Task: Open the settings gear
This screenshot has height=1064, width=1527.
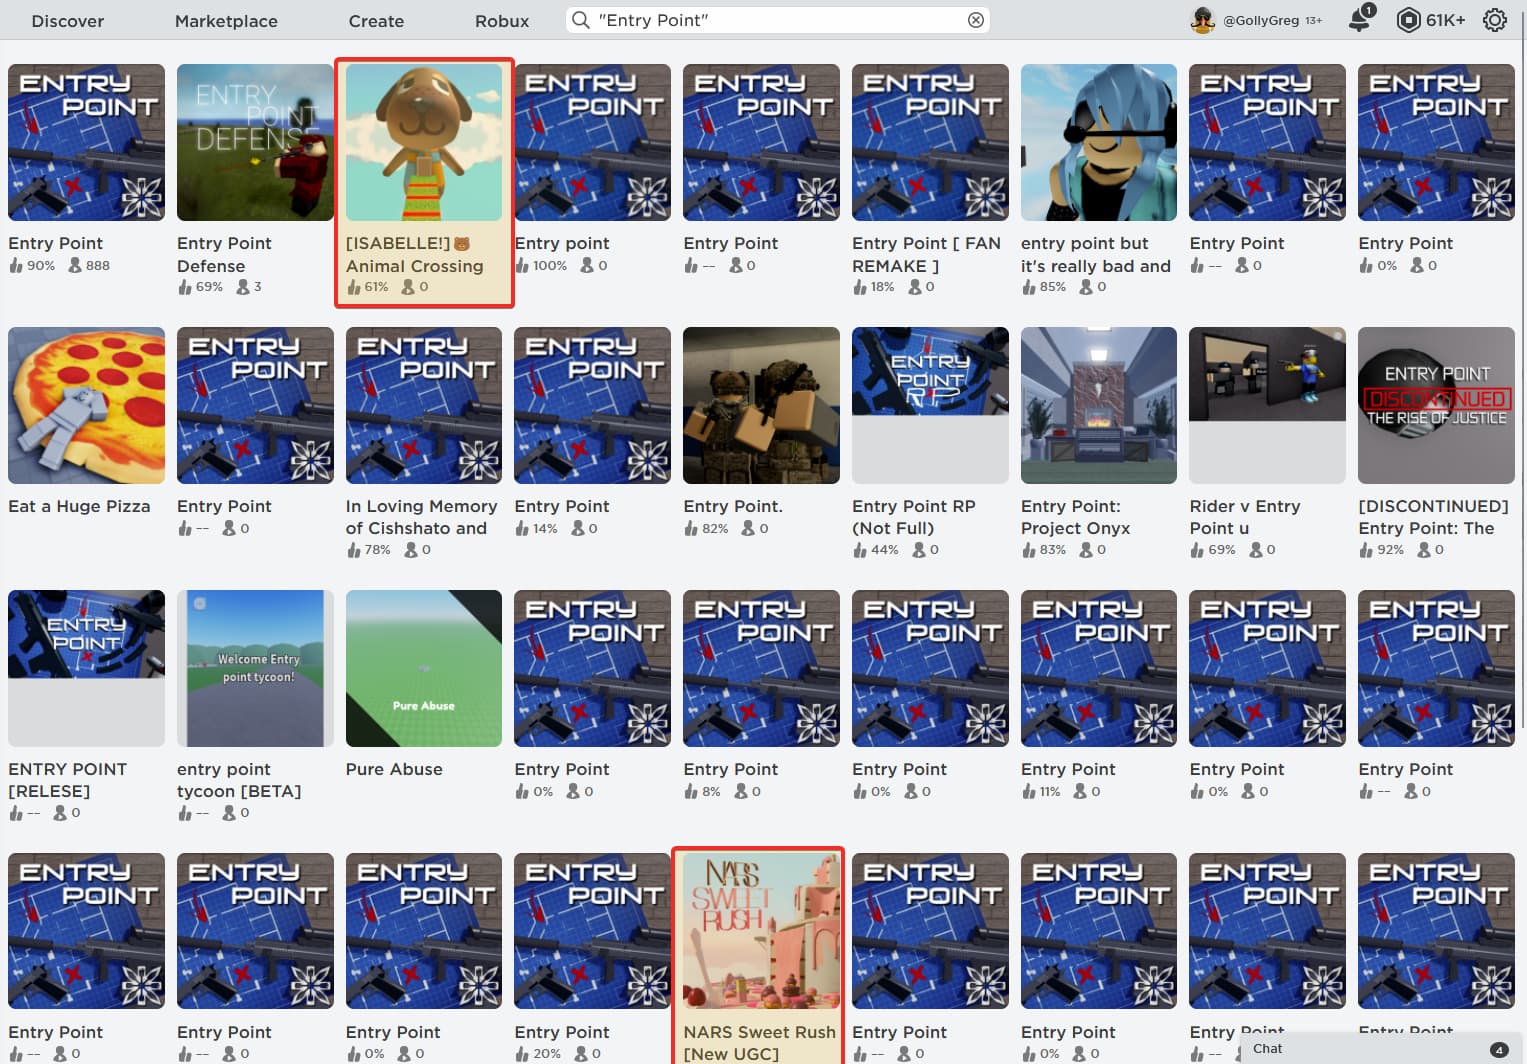Action: pyautogui.click(x=1495, y=20)
